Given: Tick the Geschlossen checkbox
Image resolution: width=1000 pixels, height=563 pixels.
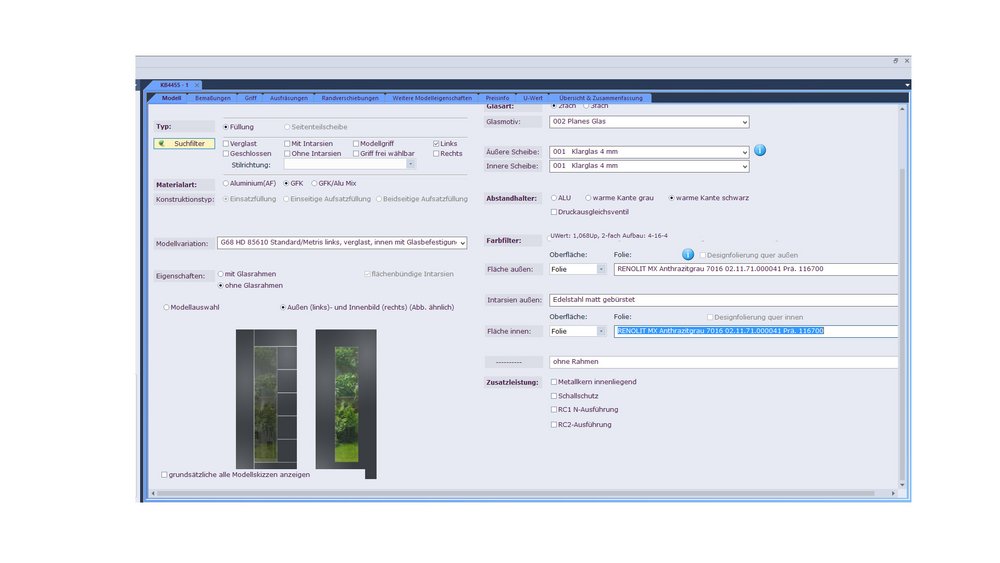Looking at the screenshot, I should (226, 154).
